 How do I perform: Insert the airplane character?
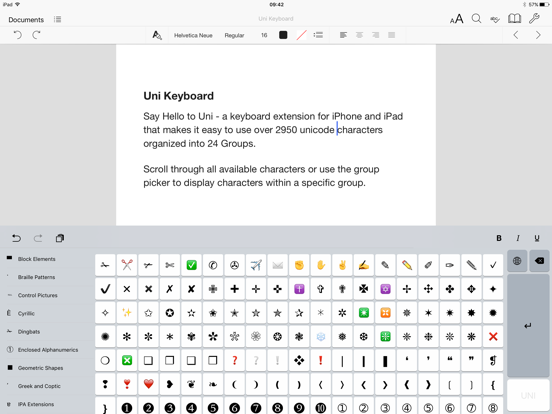[x=256, y=265]
